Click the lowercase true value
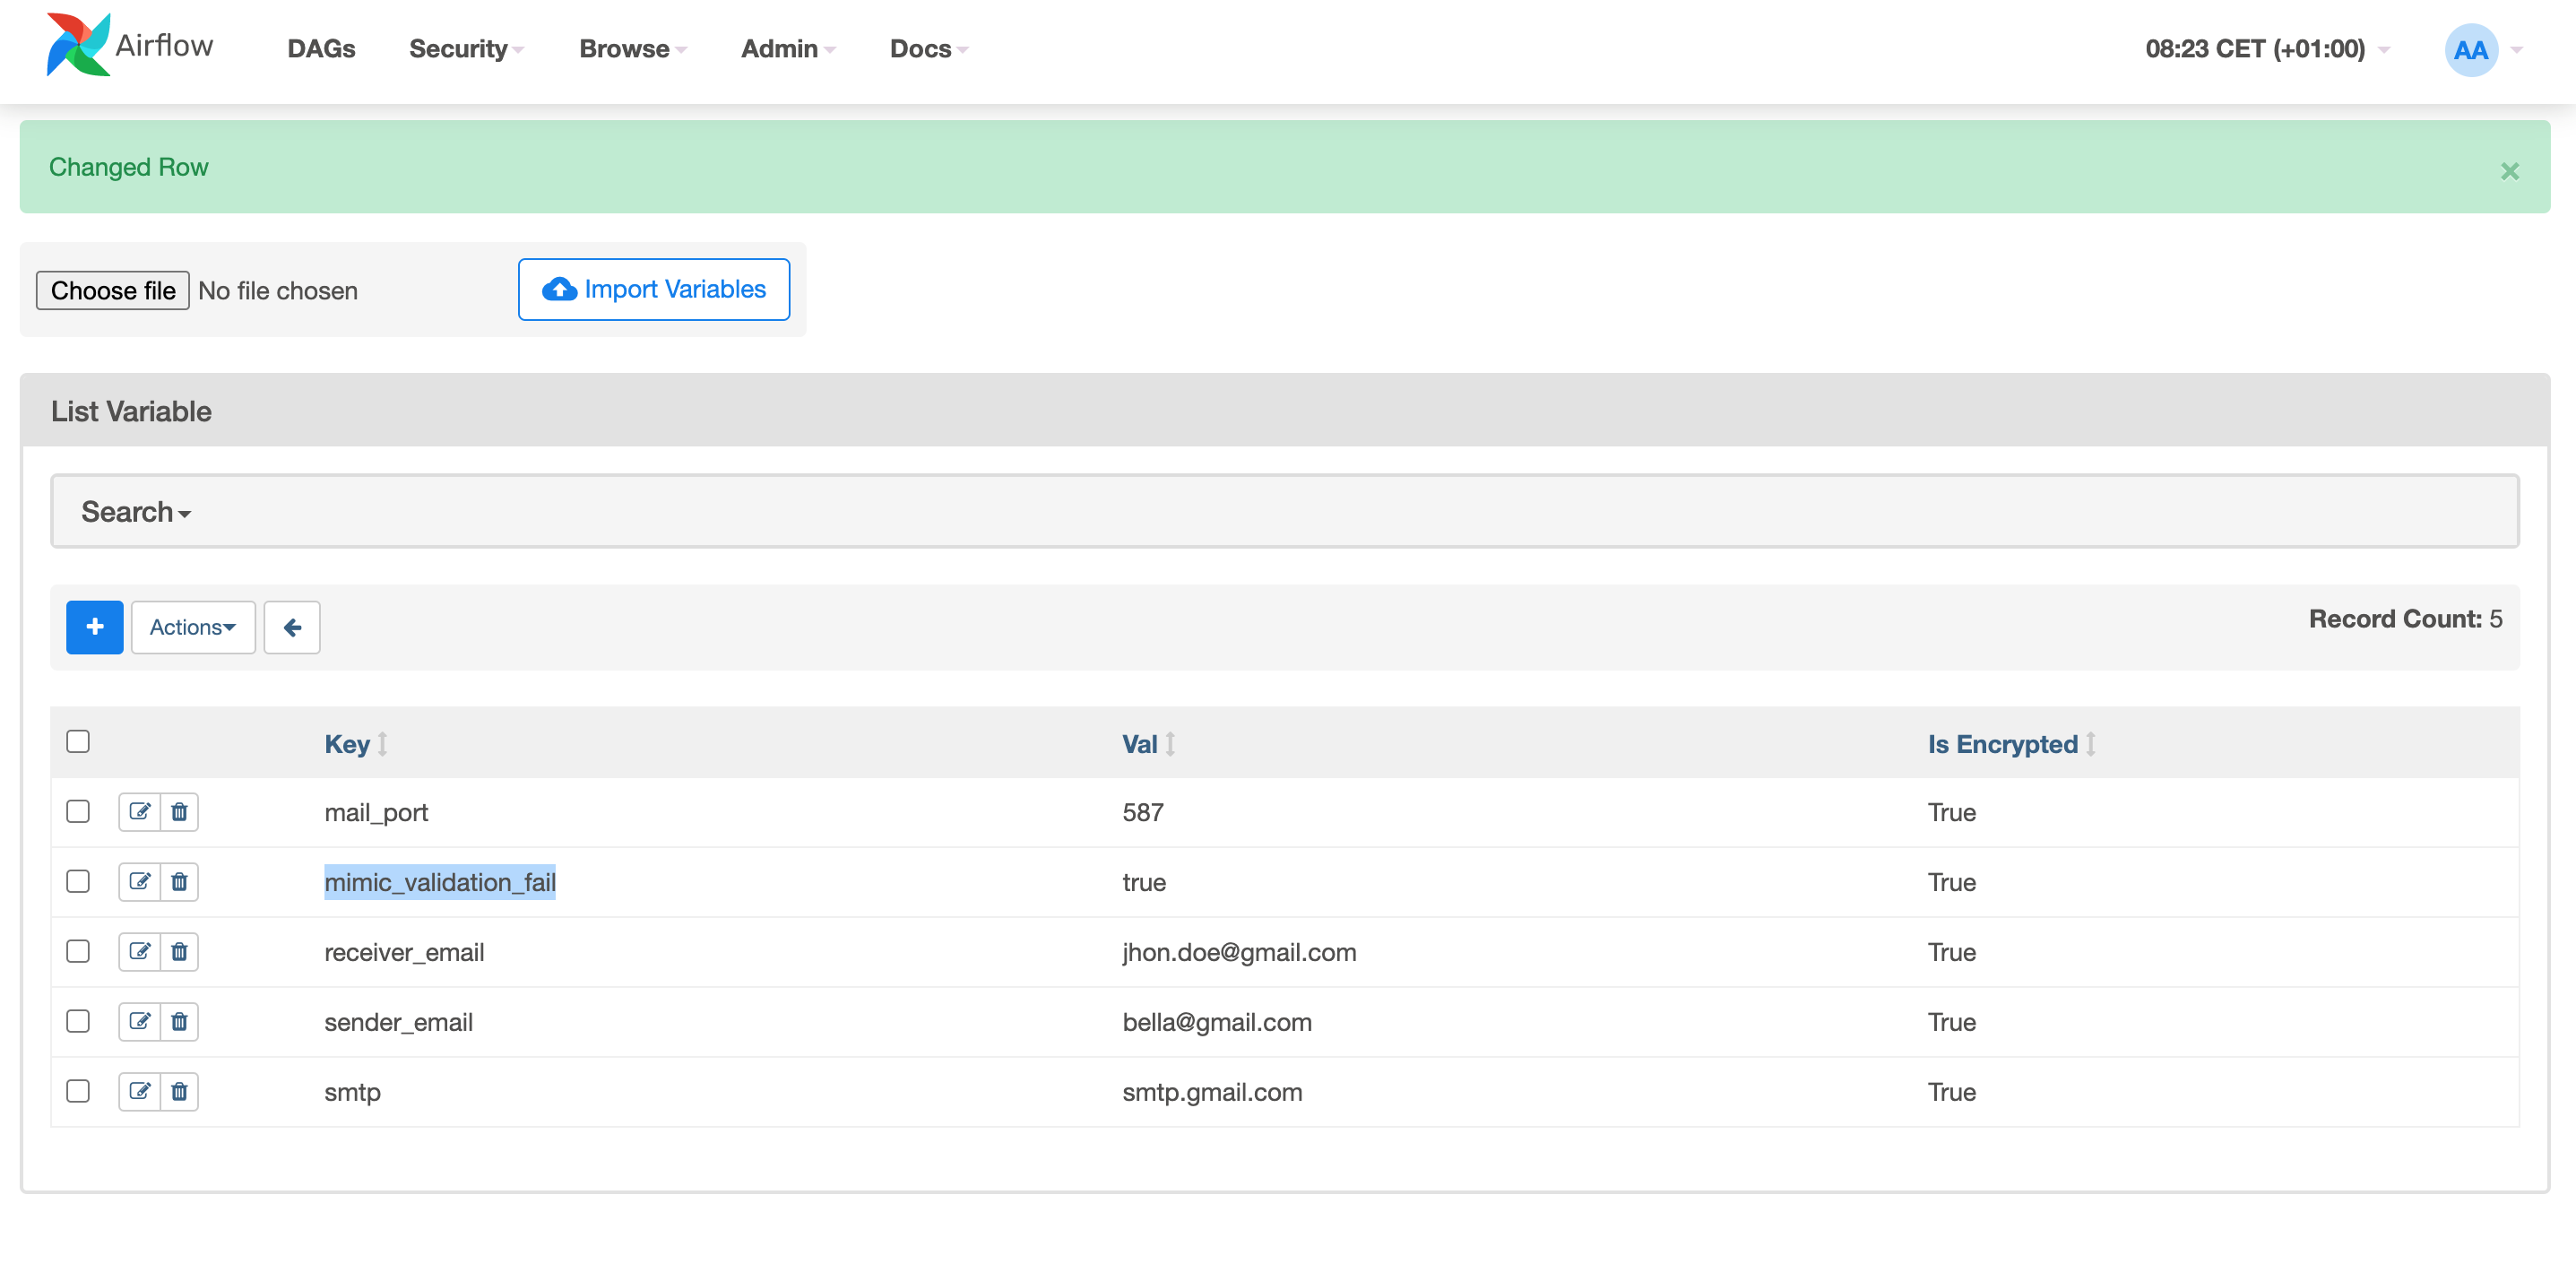This screenshot has height=1264, width=2576. [x=1144, y=882]
